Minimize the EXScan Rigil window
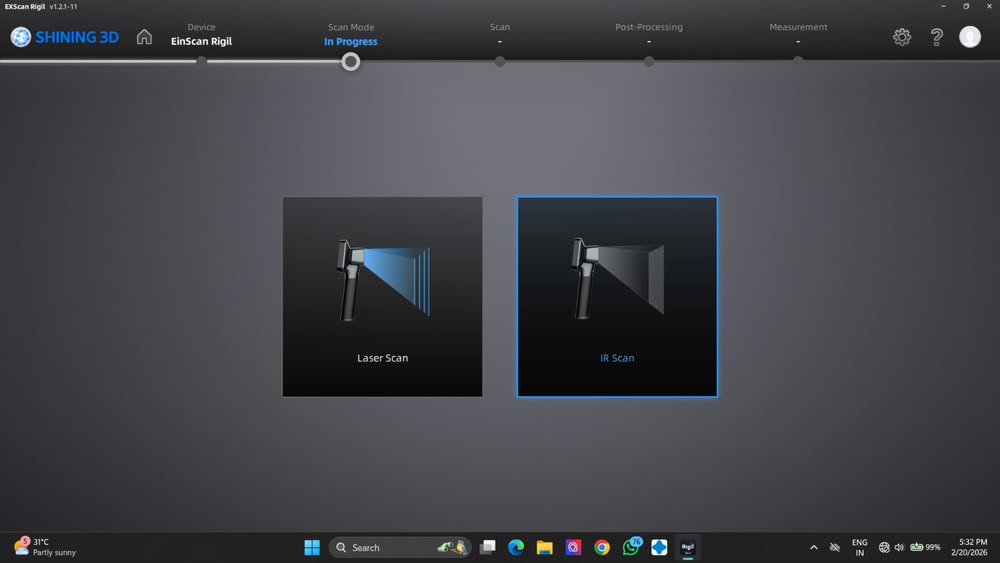Screen dimensions: 1000x563 (x=943, y=6)
